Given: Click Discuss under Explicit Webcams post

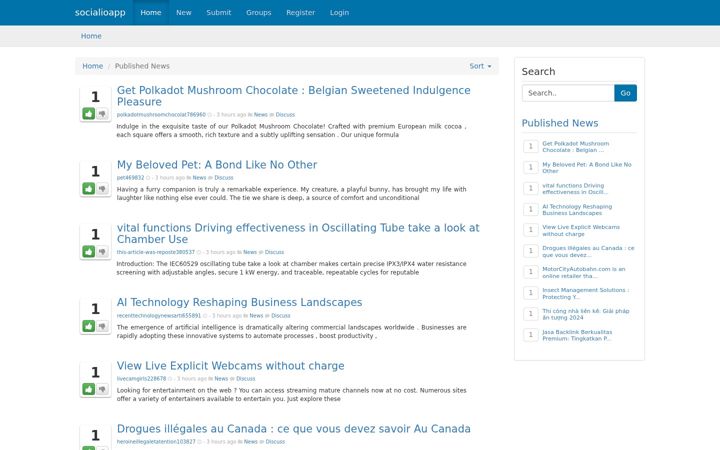Looking at the screenshot, I should point(246,379).
